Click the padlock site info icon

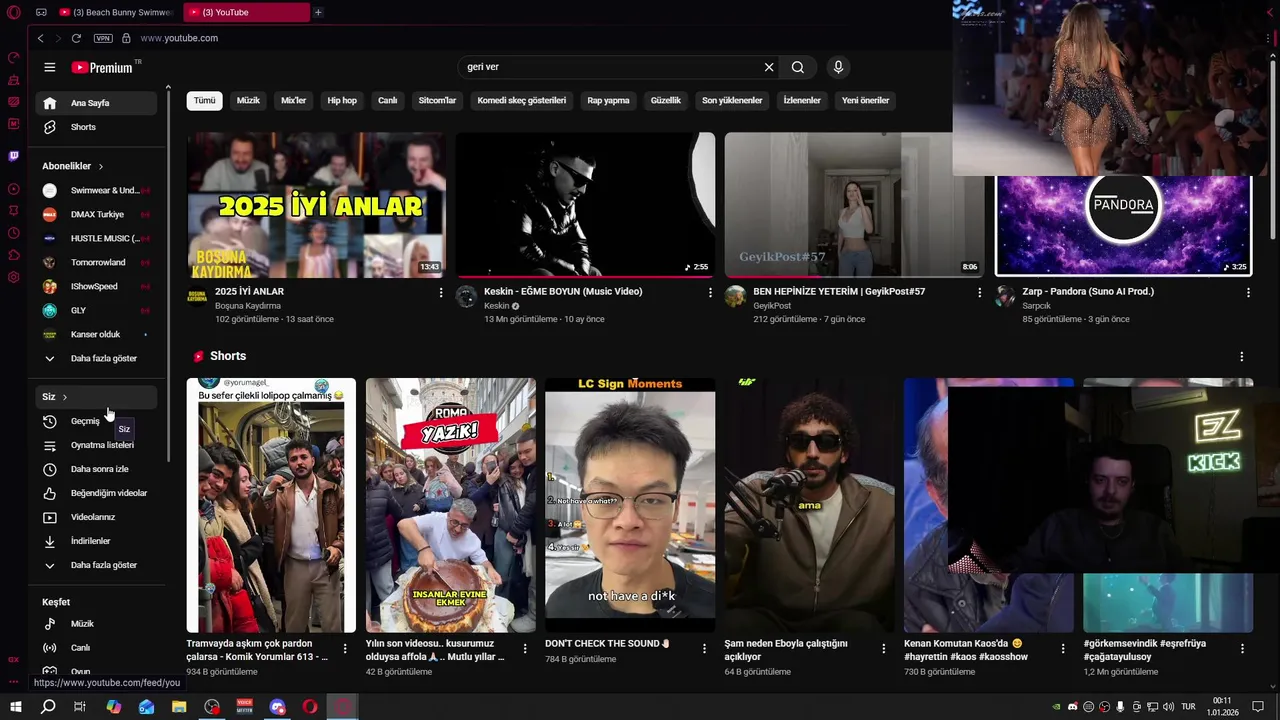(126, 38)
